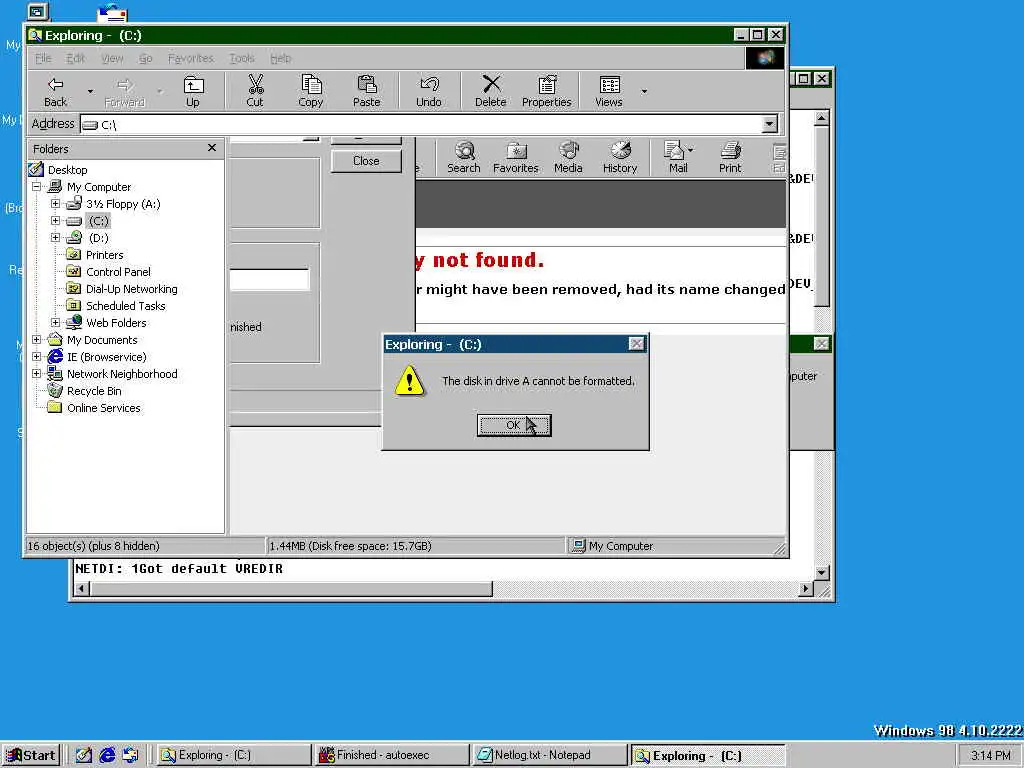Click the Mail toolbar icon
1024x768 pixels.
pyautogui.click(x=678, y=157)
